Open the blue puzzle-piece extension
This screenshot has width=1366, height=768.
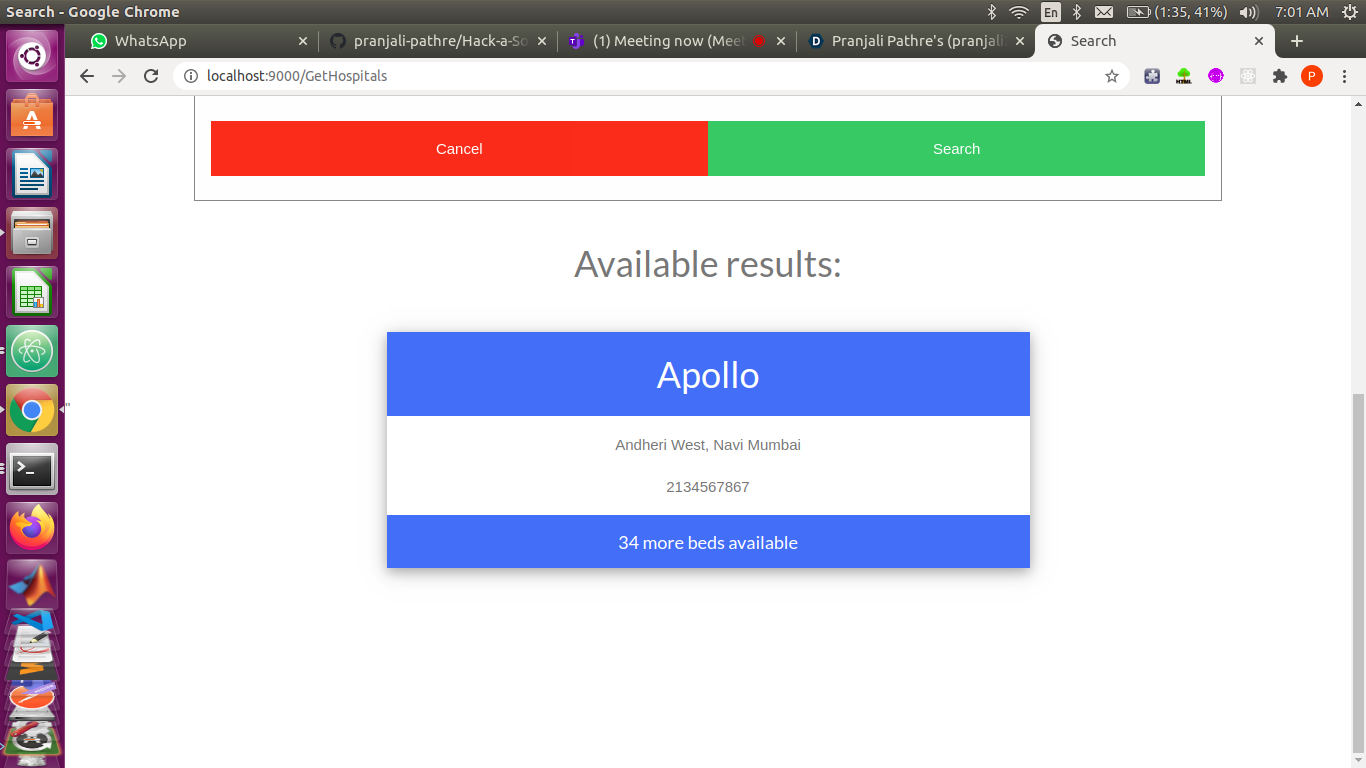tap(1152, 76)
